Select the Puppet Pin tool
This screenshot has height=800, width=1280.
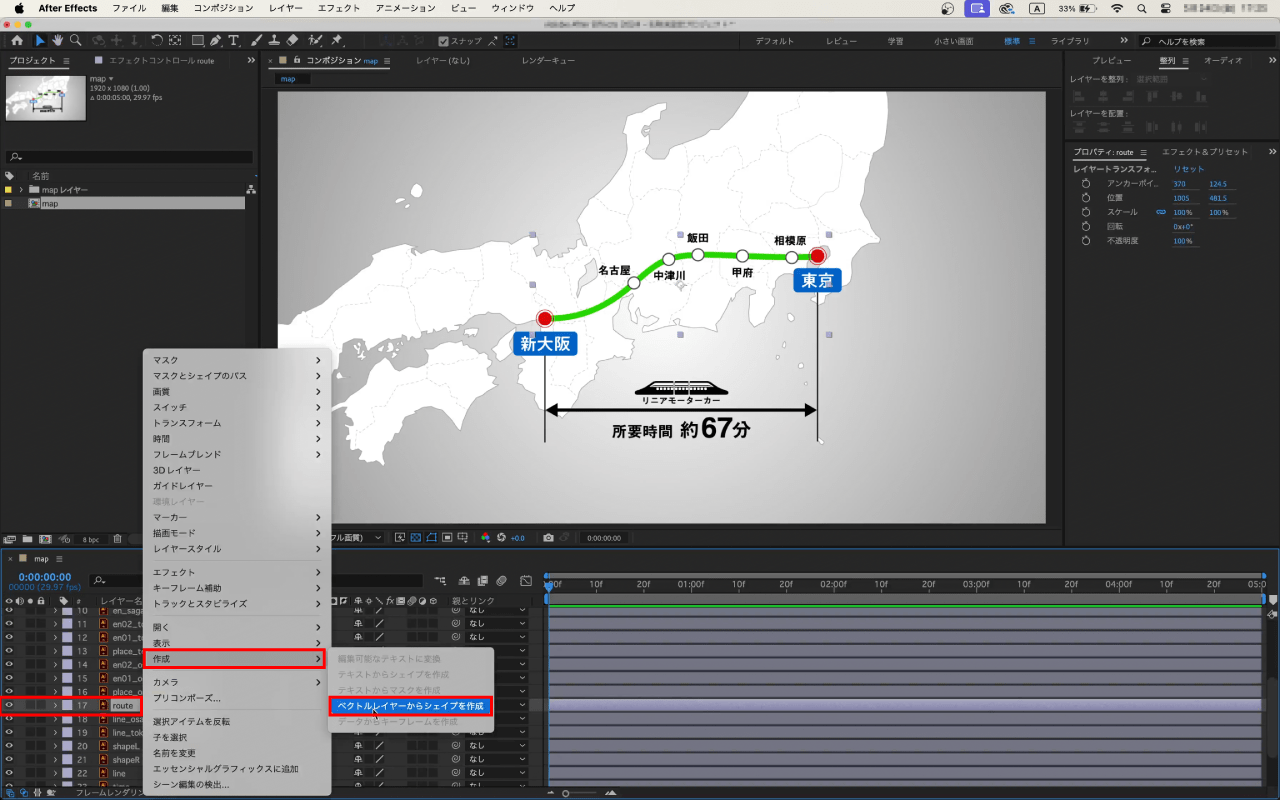pos(337,41)
